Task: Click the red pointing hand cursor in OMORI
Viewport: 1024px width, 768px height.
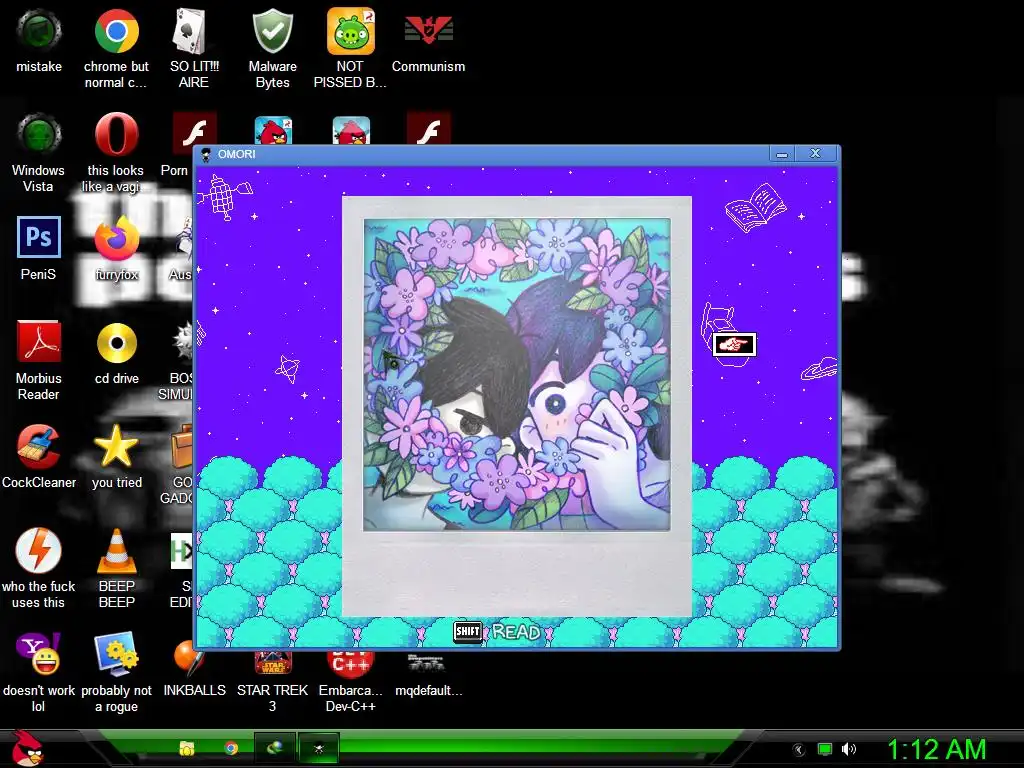Action: pyautogui.click(x=734, y=344)
